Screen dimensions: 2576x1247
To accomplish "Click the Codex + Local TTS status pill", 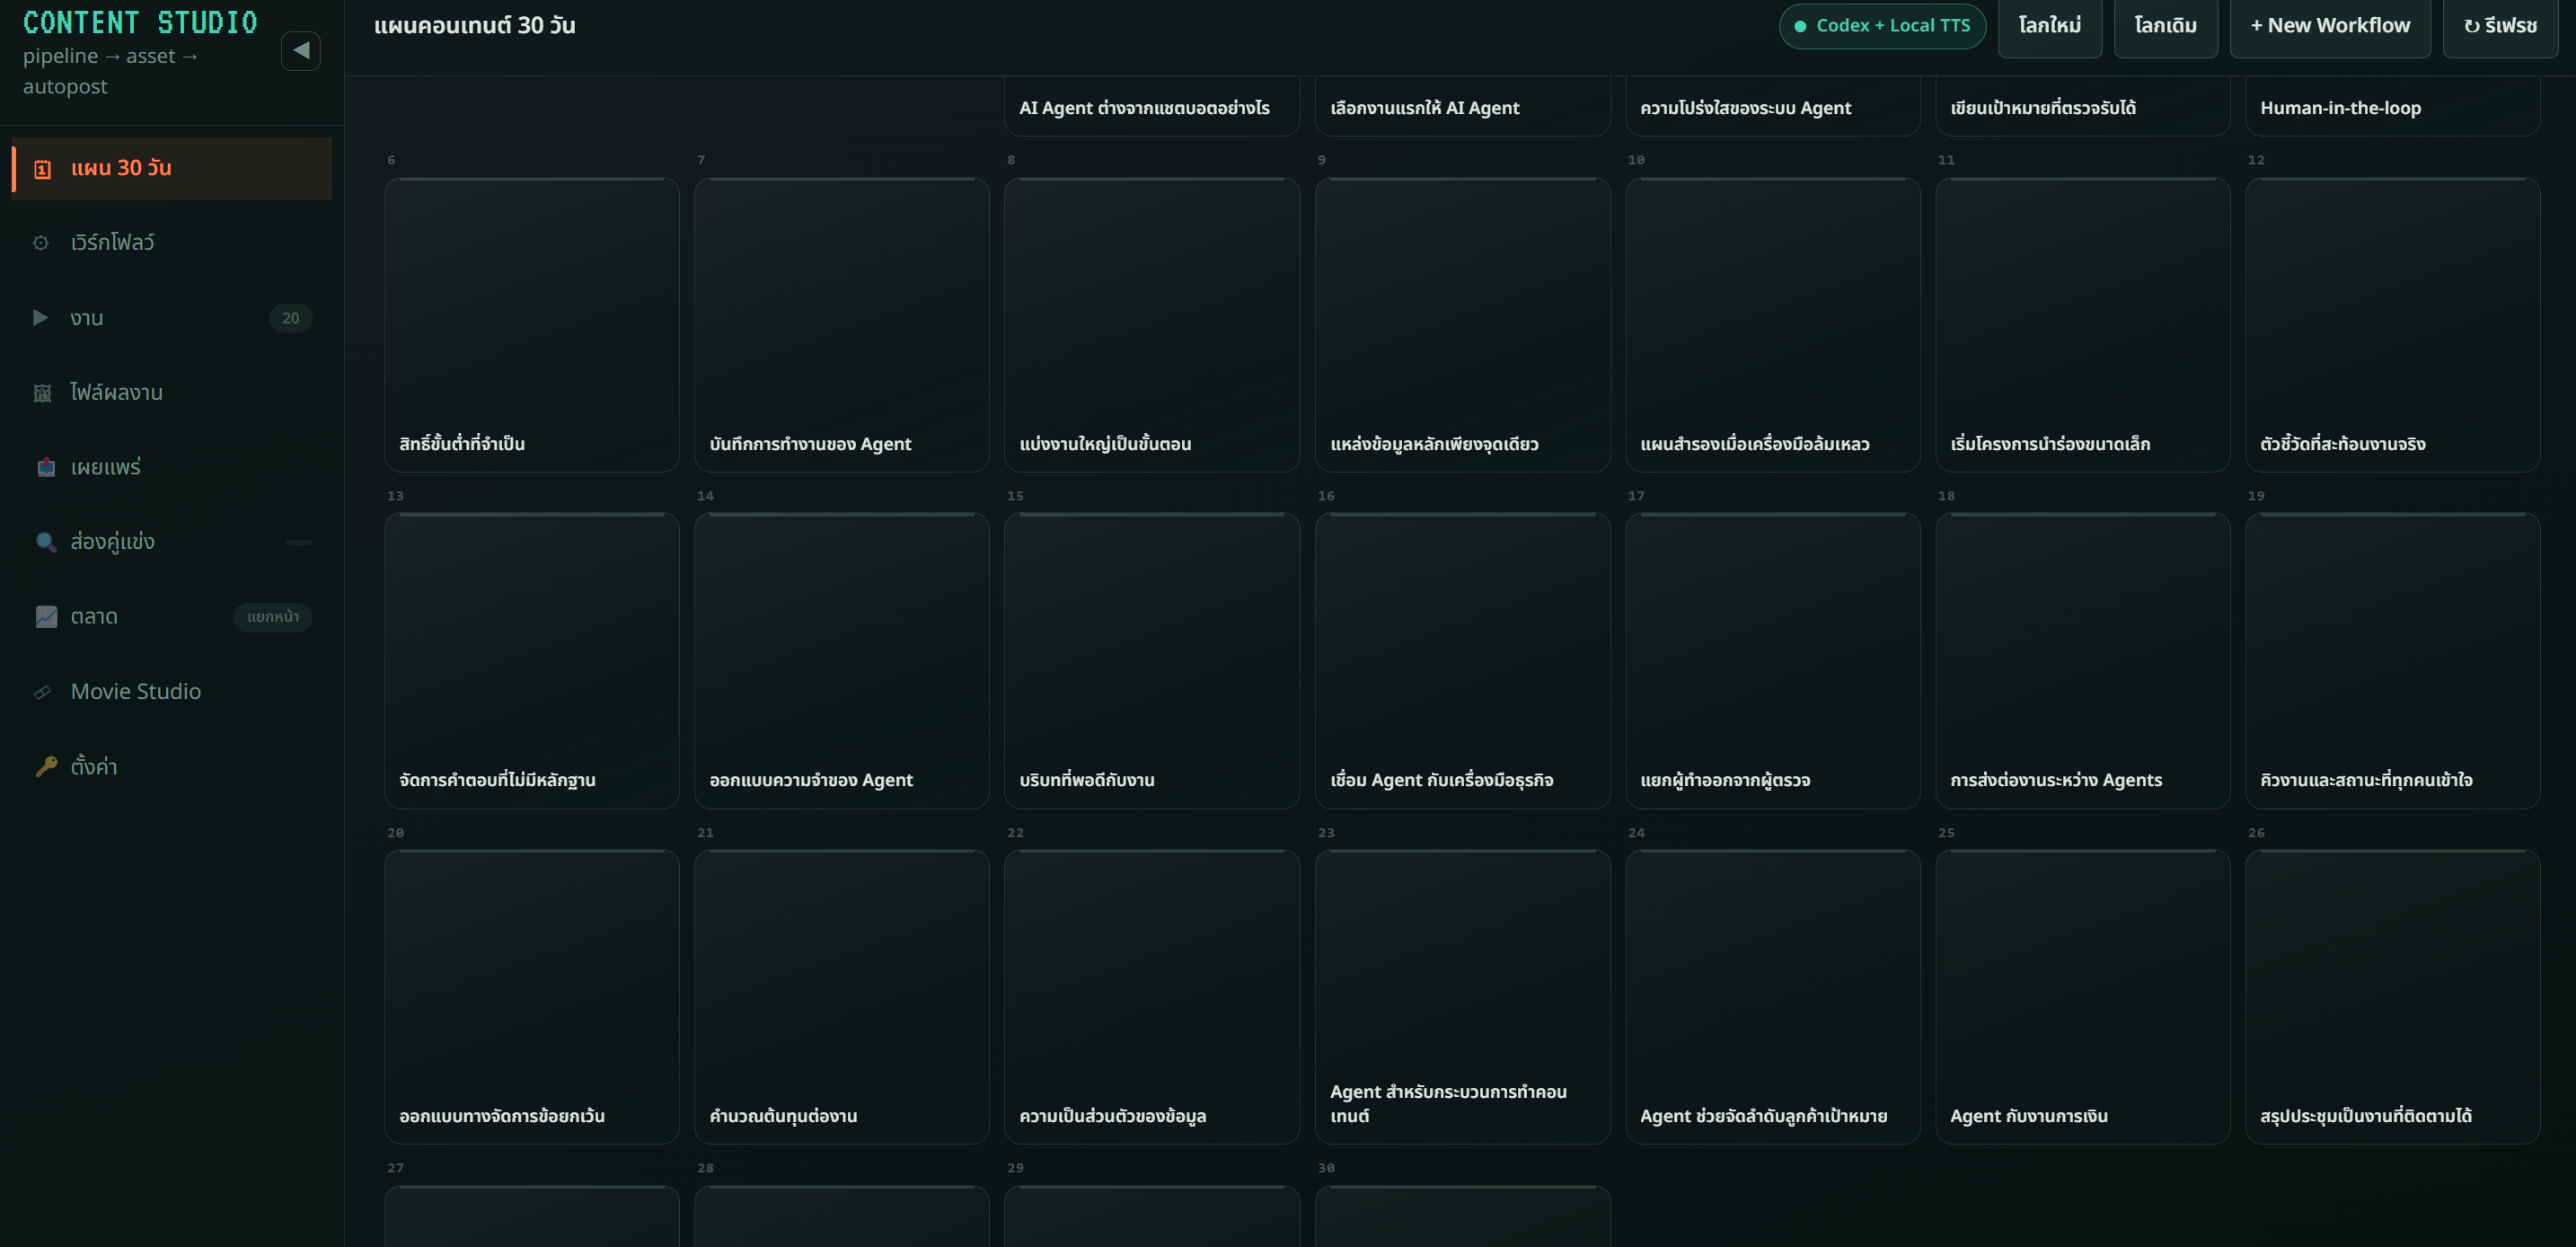I will click(x=1882, y=26).
